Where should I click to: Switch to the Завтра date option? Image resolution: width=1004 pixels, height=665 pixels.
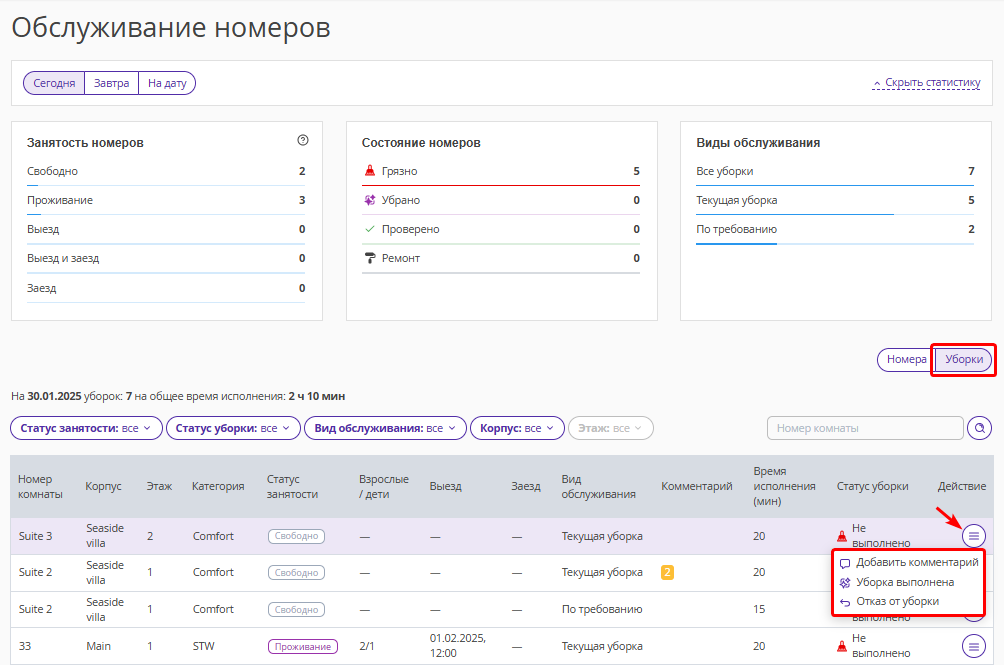click(111, 83)
